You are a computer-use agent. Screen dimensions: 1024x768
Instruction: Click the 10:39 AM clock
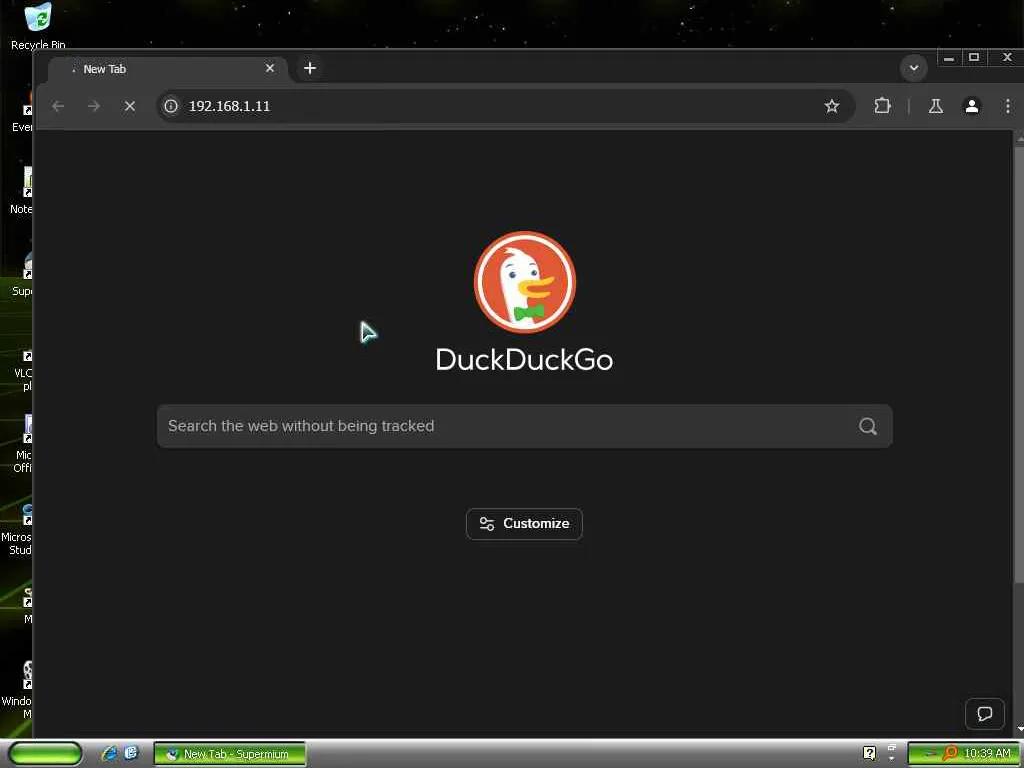click(987, 754)
